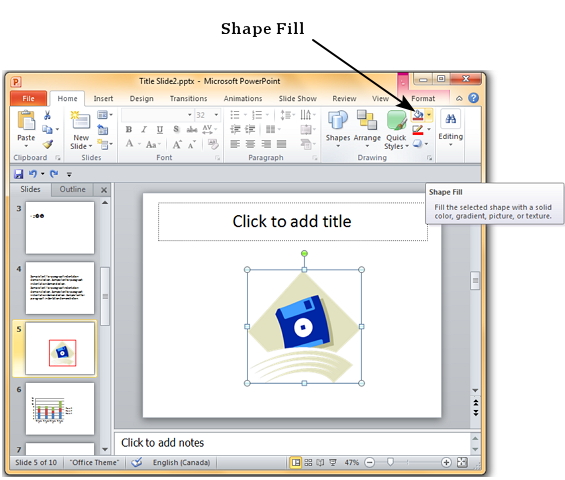Open Customize Quick Access Toolbar dropdown
This screenshot has width=565, height=480.
69,174
